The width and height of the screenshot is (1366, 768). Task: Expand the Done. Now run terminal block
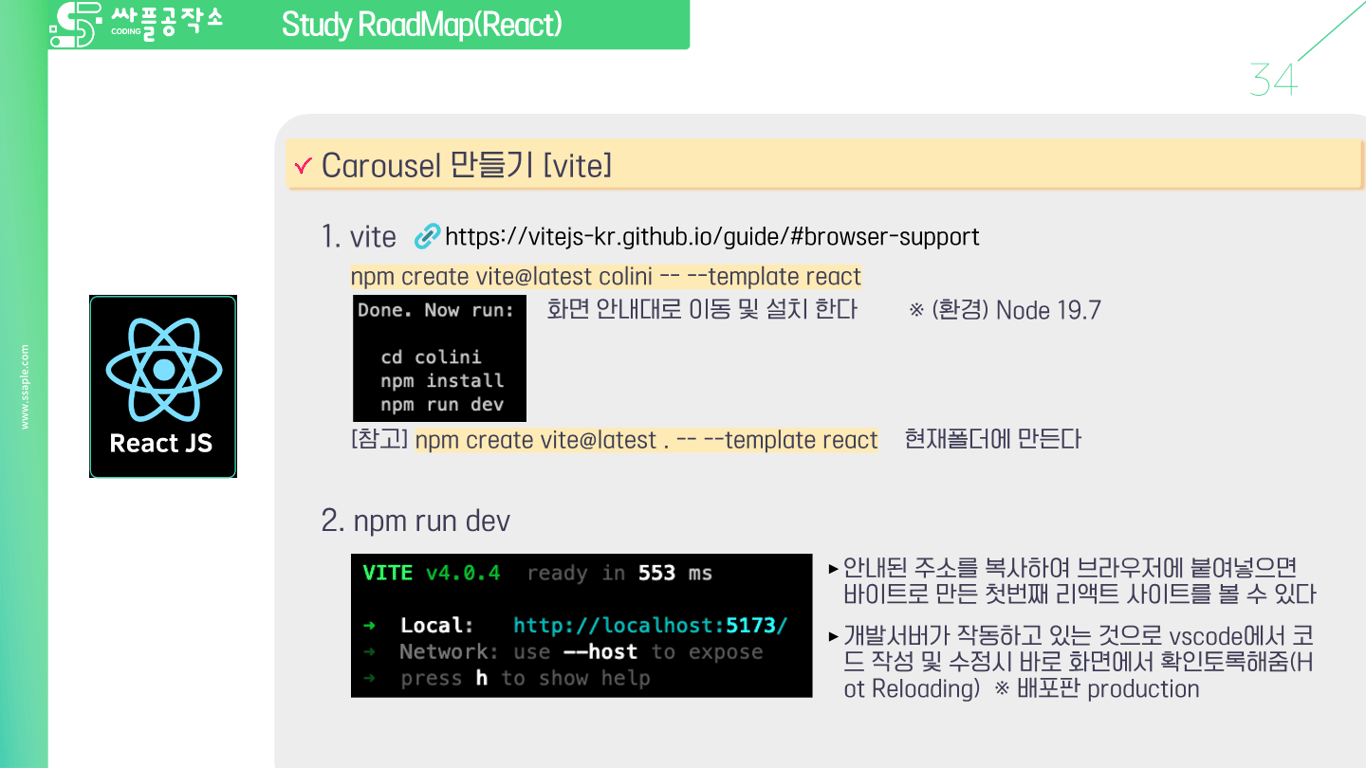[x=439, y=358]
